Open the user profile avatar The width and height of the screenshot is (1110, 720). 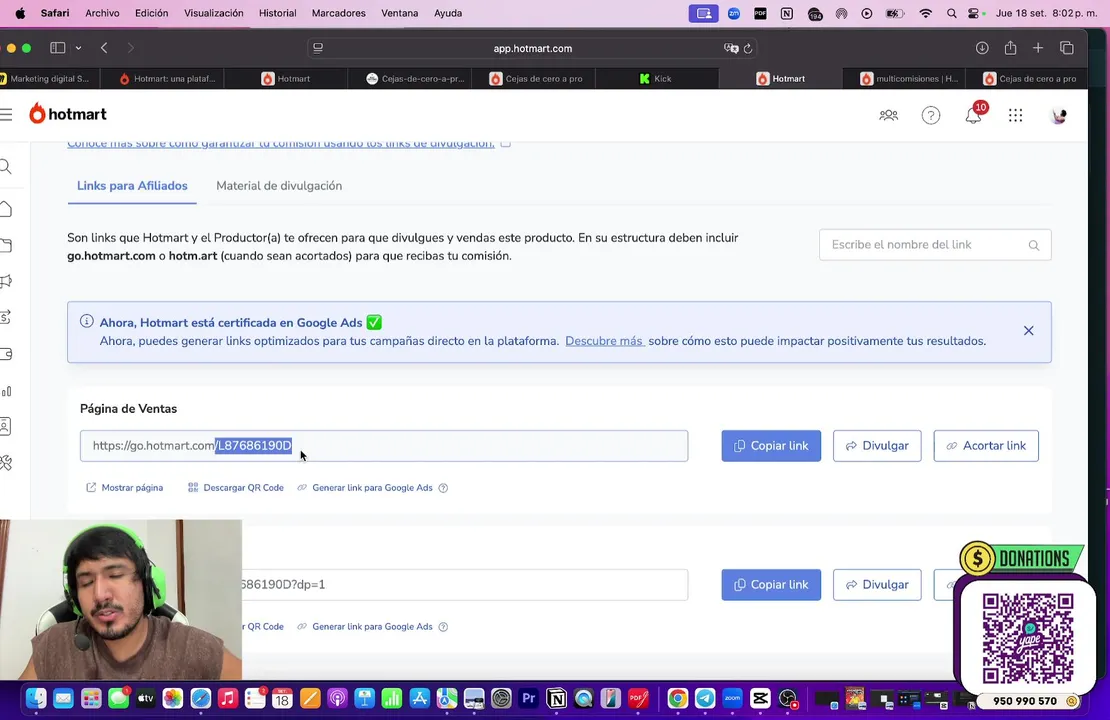(1058, 115)
